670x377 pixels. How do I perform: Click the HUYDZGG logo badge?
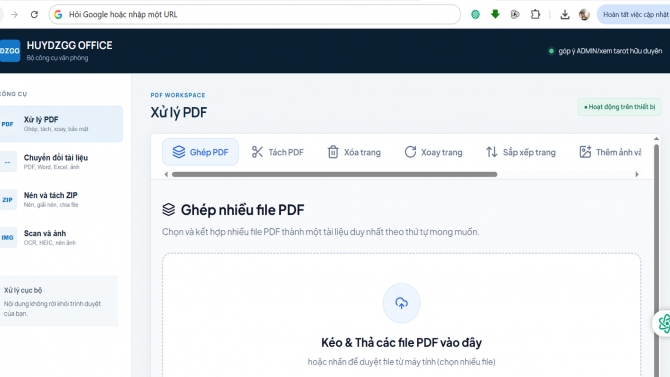click(x=10, y=50)
